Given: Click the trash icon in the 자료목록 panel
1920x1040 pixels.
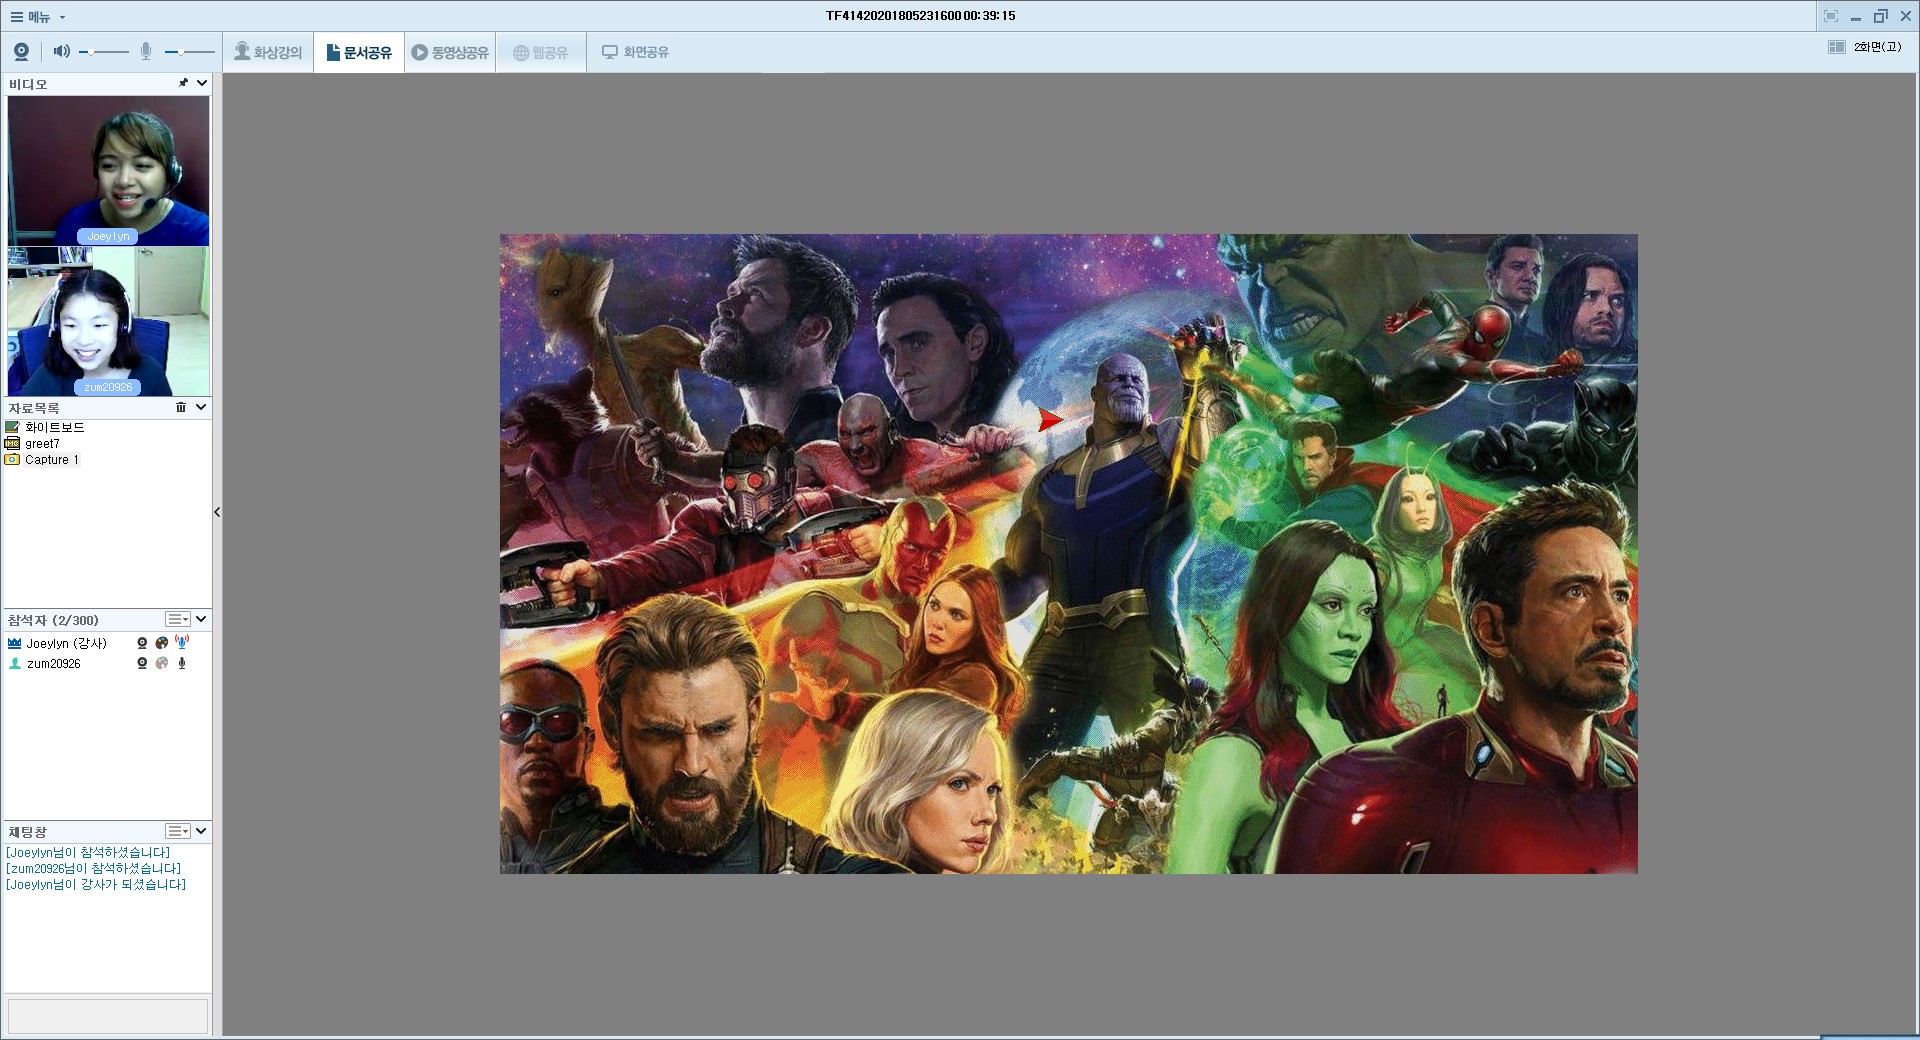Looking at the screenshot, I should (x=181, y=407).
